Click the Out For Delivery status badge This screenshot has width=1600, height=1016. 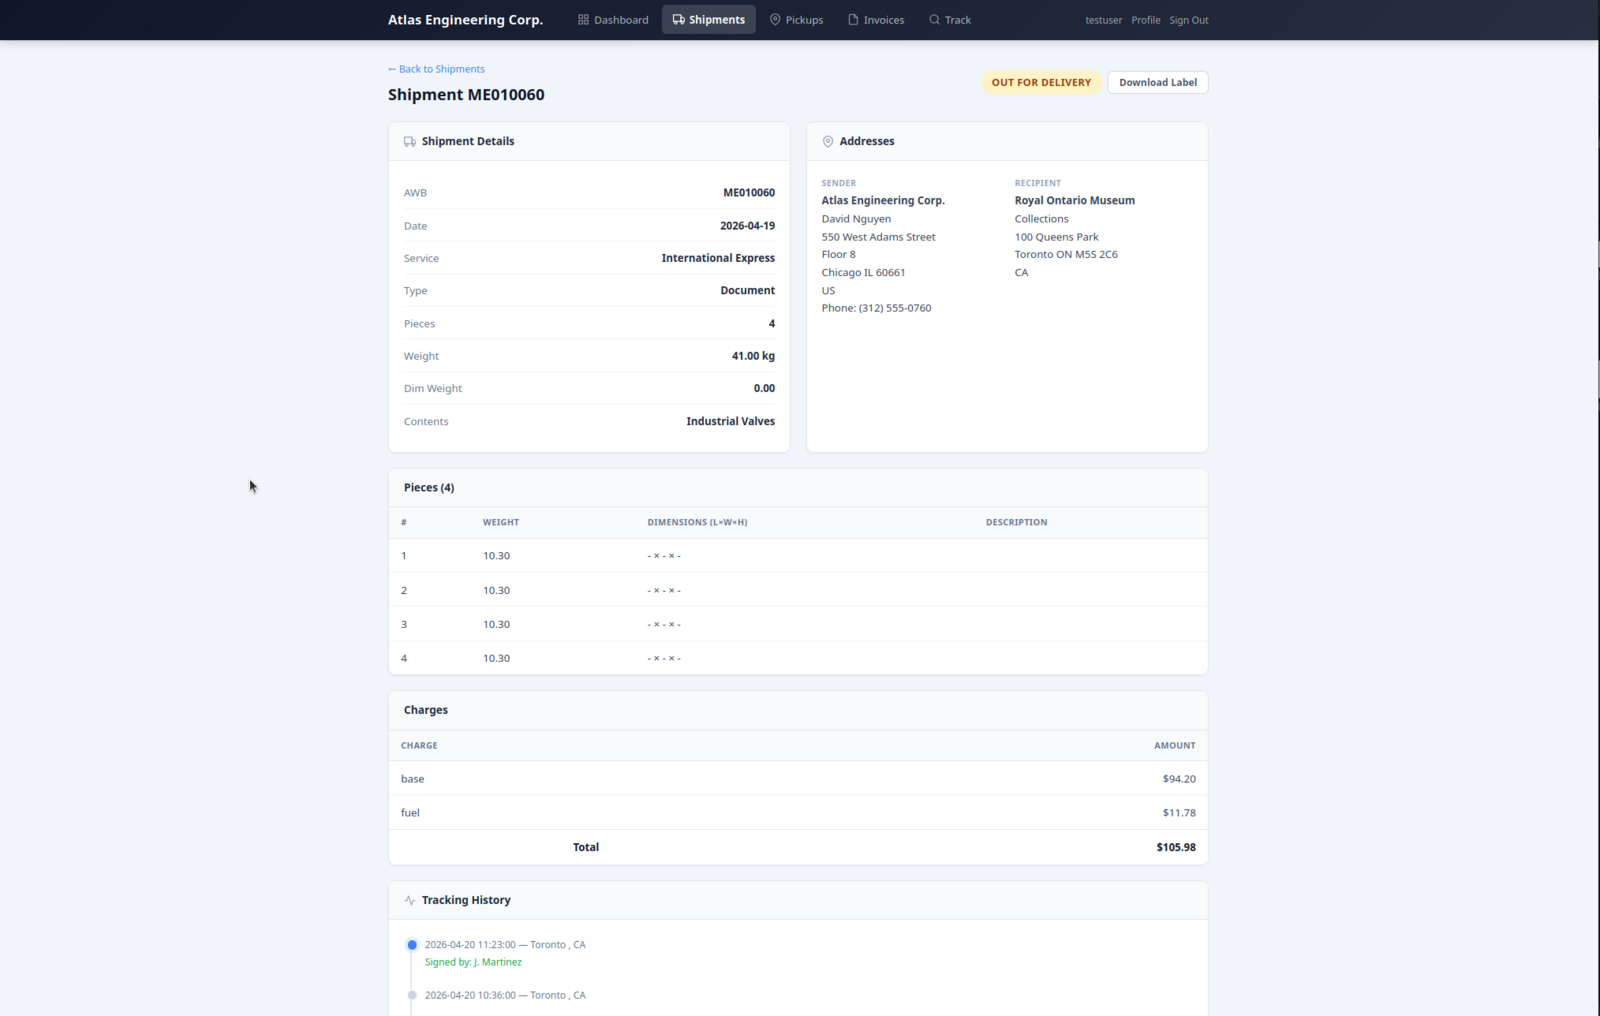coord(1041,83)
